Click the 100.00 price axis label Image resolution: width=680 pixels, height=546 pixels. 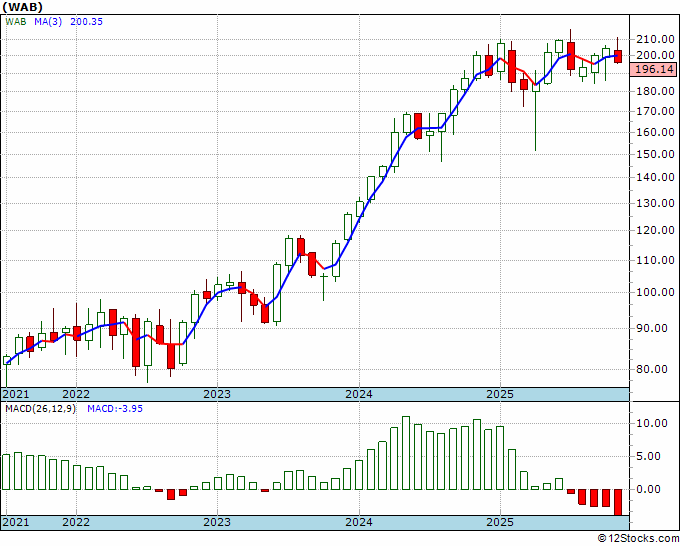(x=655, y=292)
